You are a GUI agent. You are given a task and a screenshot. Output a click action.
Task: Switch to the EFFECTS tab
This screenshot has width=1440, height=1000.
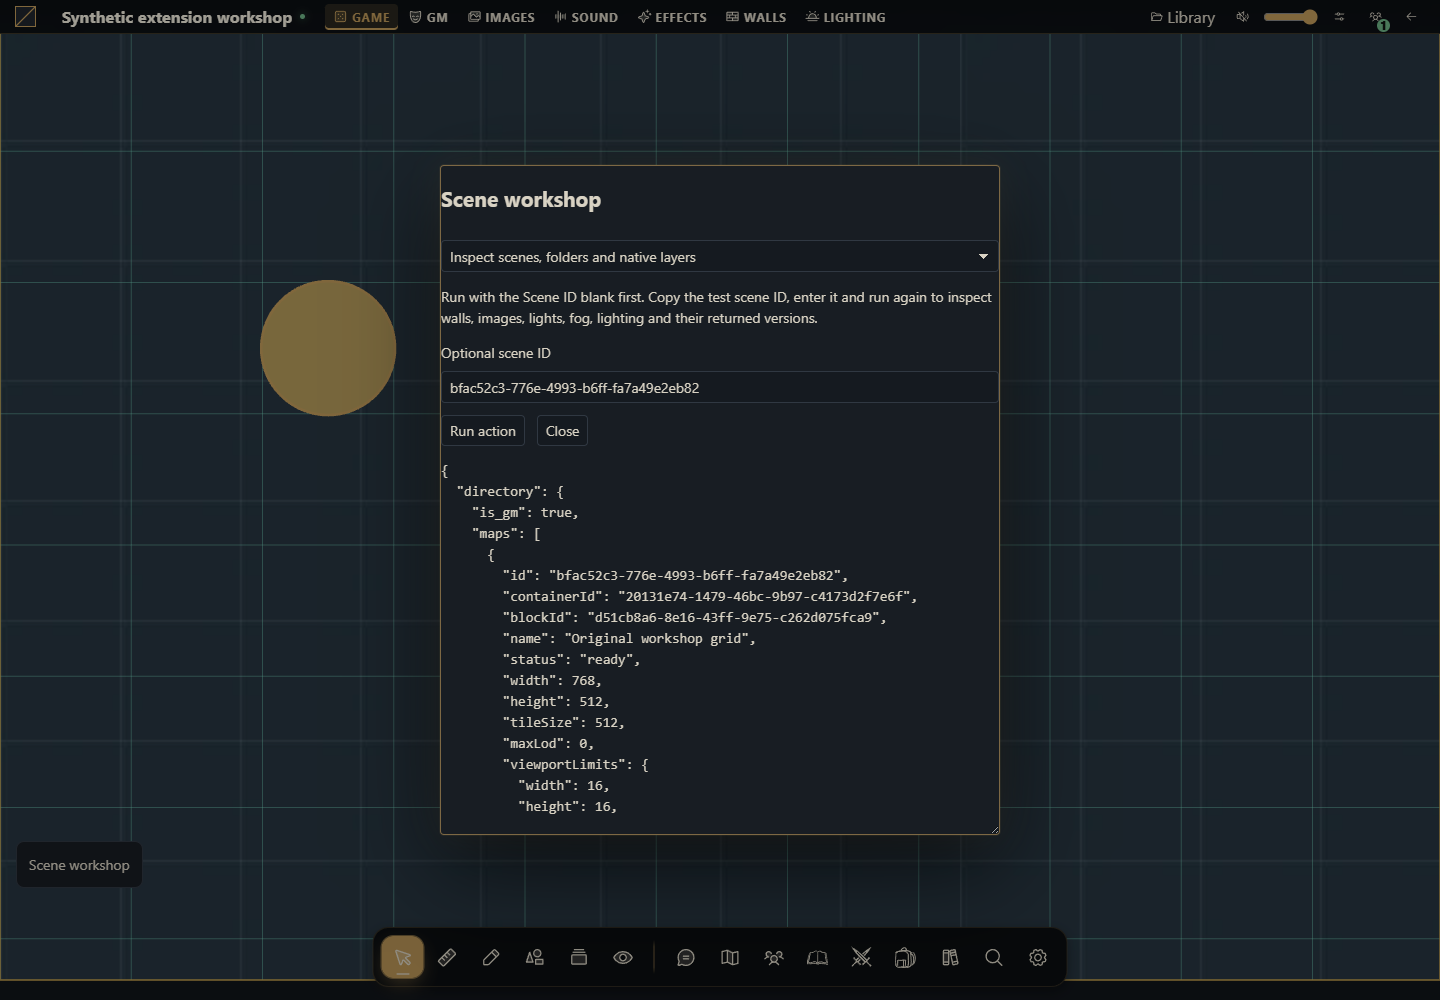click(673, 17)
